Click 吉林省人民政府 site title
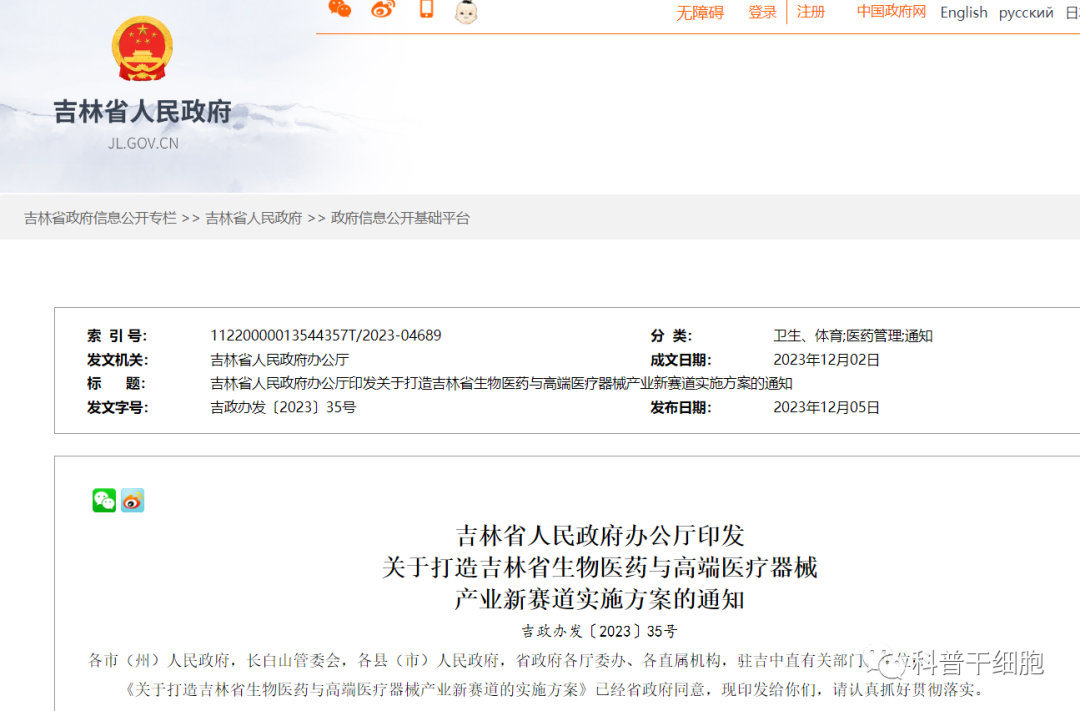1080x711 pixels. [x=142, y=112]
